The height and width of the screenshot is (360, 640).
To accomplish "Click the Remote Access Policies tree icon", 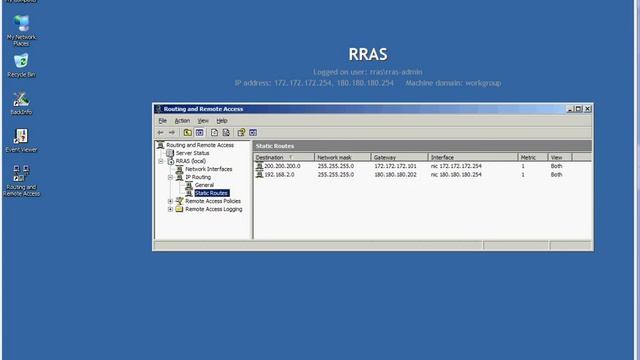I will (x=180, y=201).
